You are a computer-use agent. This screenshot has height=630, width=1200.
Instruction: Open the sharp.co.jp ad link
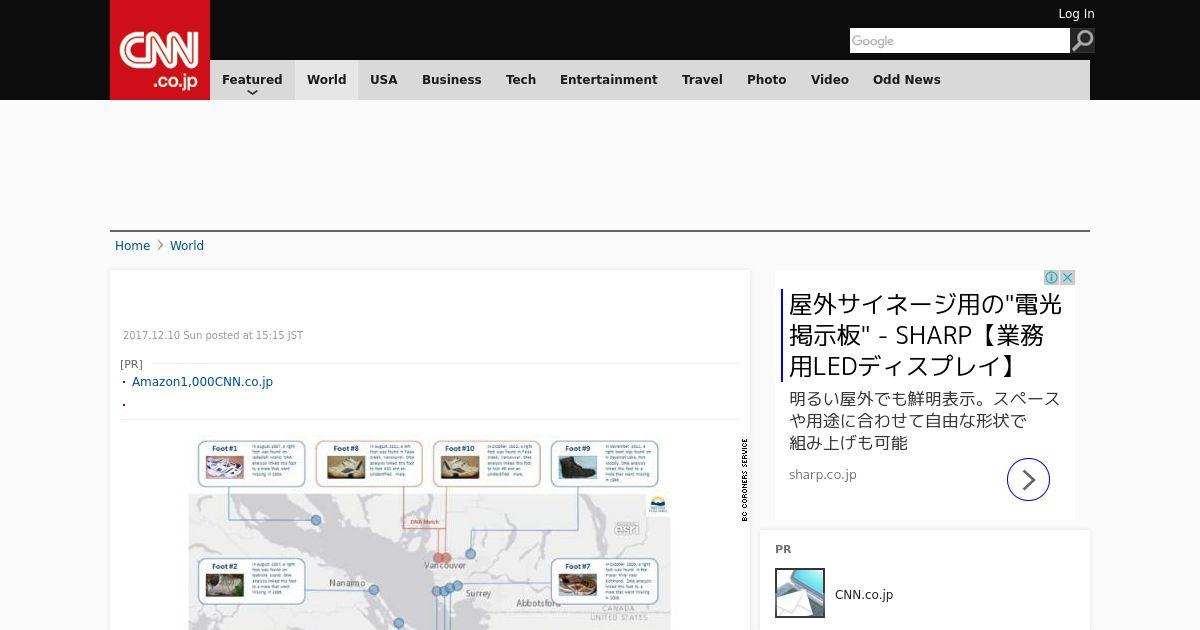(823, 475)
